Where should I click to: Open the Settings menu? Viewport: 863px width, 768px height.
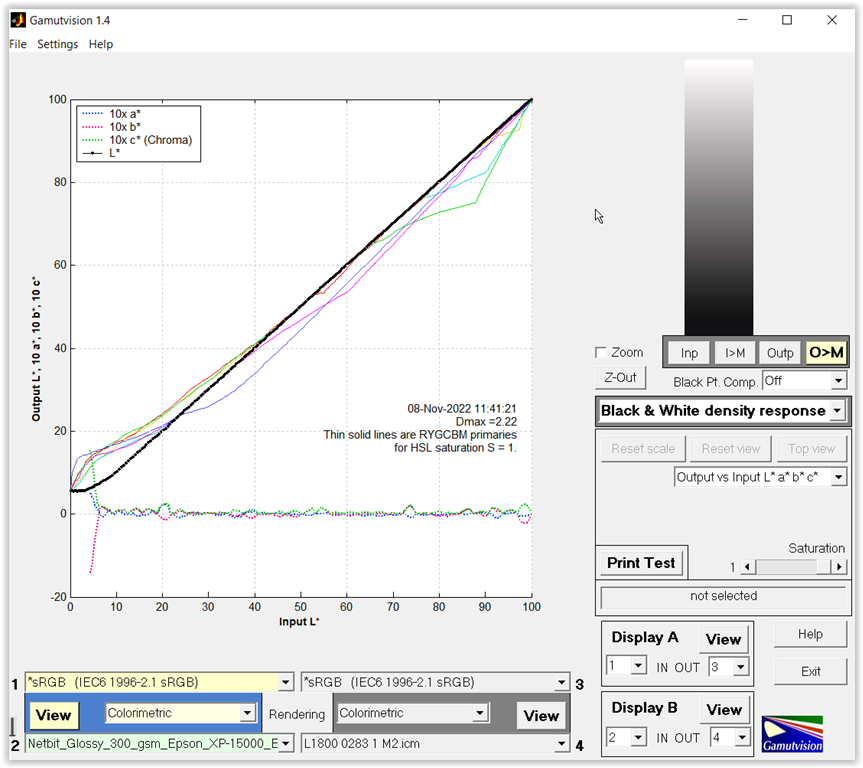click(58, 44)
